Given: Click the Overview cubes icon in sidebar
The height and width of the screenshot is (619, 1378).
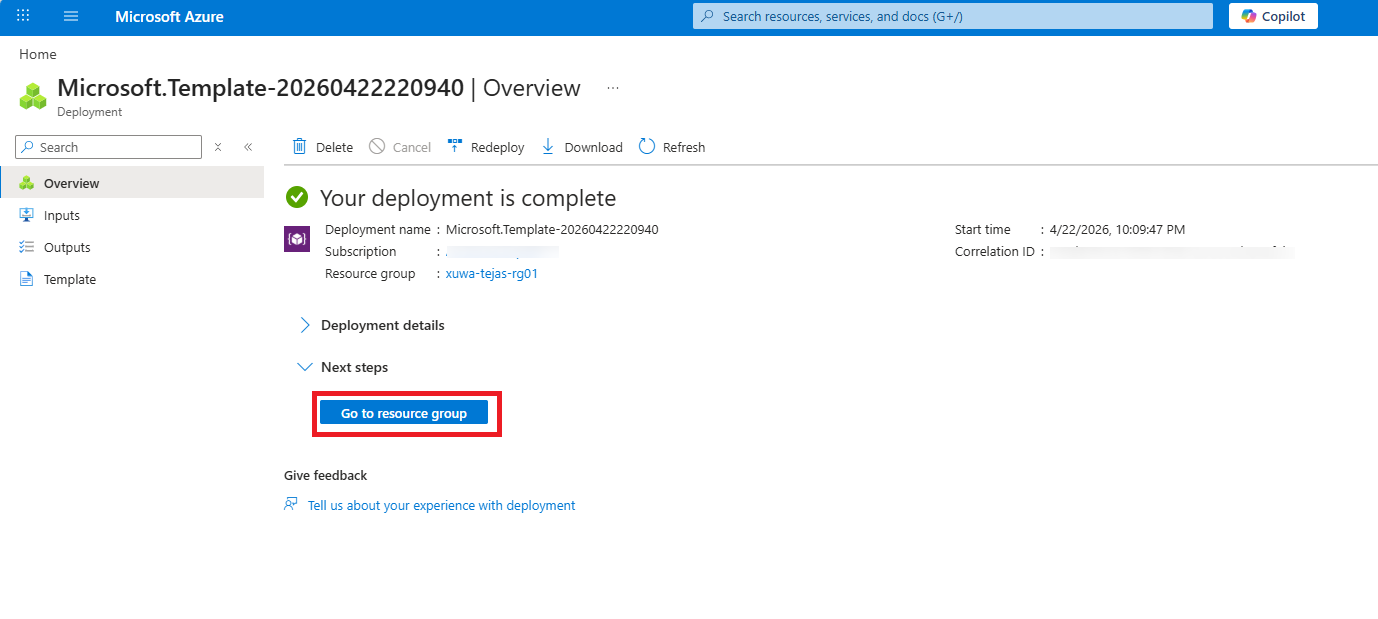Looking at the screenshot, I should click(27, 183).
